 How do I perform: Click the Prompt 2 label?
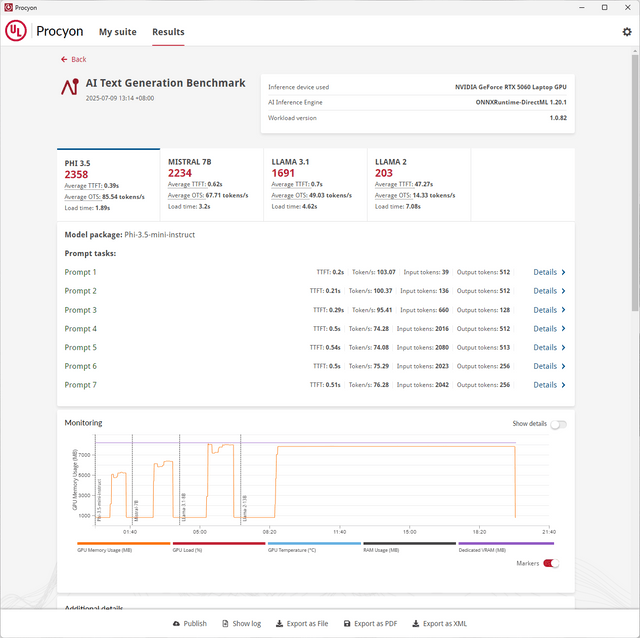click(80, 291)
